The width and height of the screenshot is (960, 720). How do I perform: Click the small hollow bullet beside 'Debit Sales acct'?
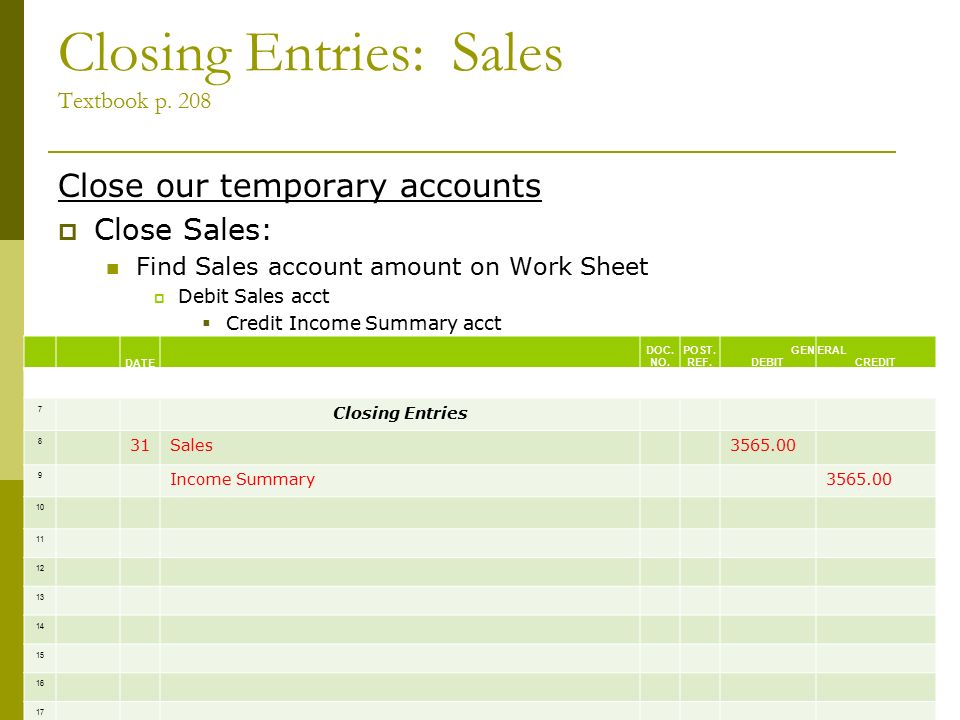click(x=159, y=299)
